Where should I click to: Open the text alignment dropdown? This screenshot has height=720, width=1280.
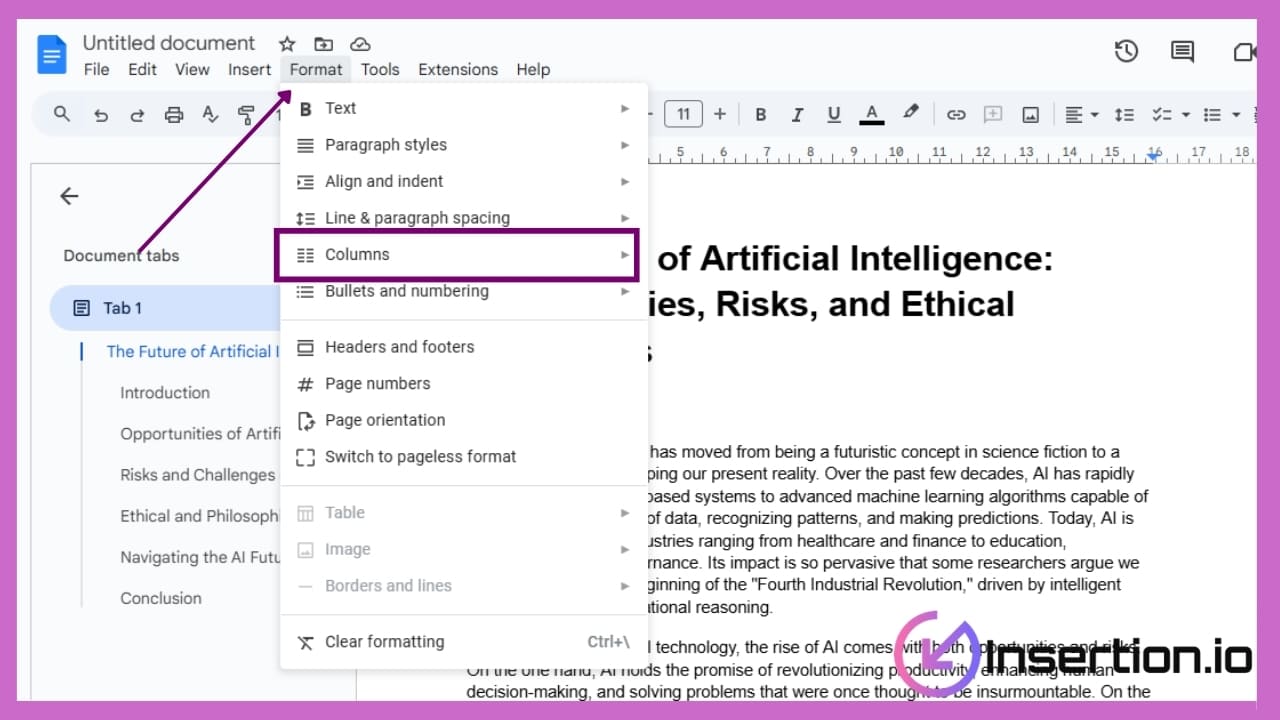coord(1081,115)
